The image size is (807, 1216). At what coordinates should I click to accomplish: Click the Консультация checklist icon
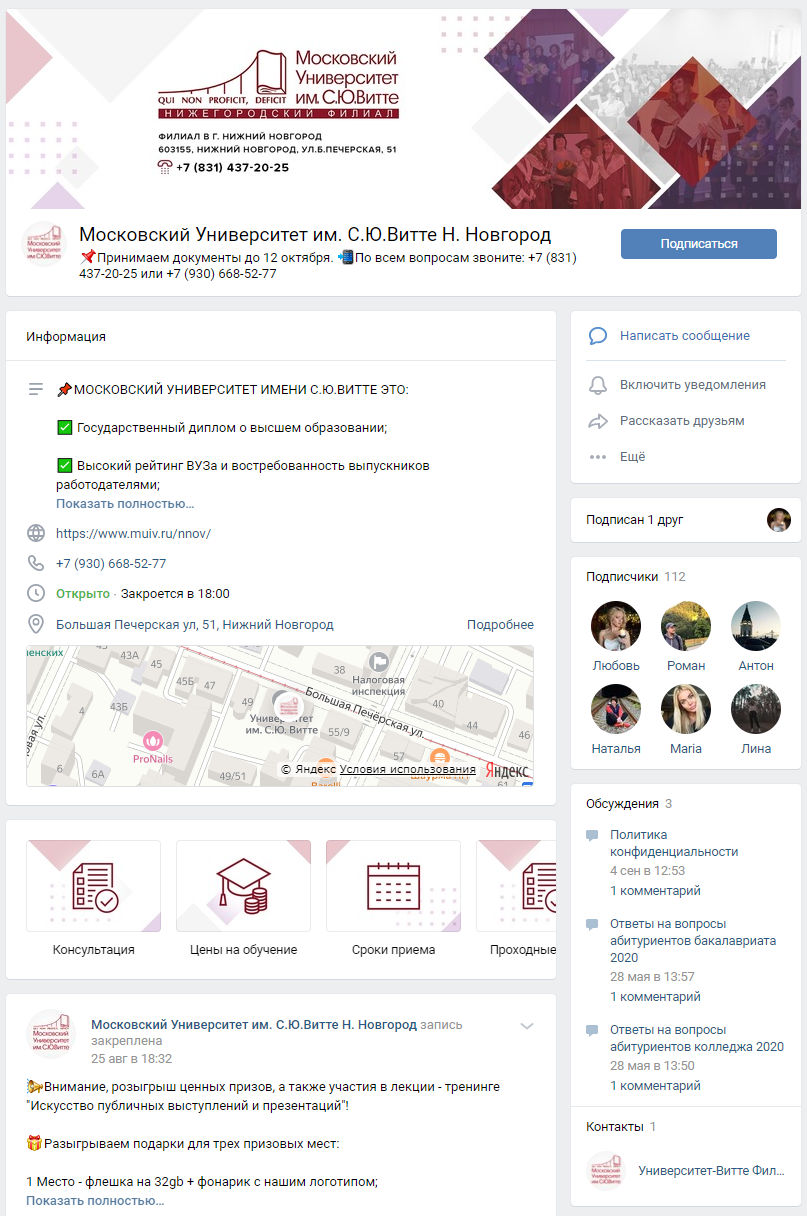point(94,886)
